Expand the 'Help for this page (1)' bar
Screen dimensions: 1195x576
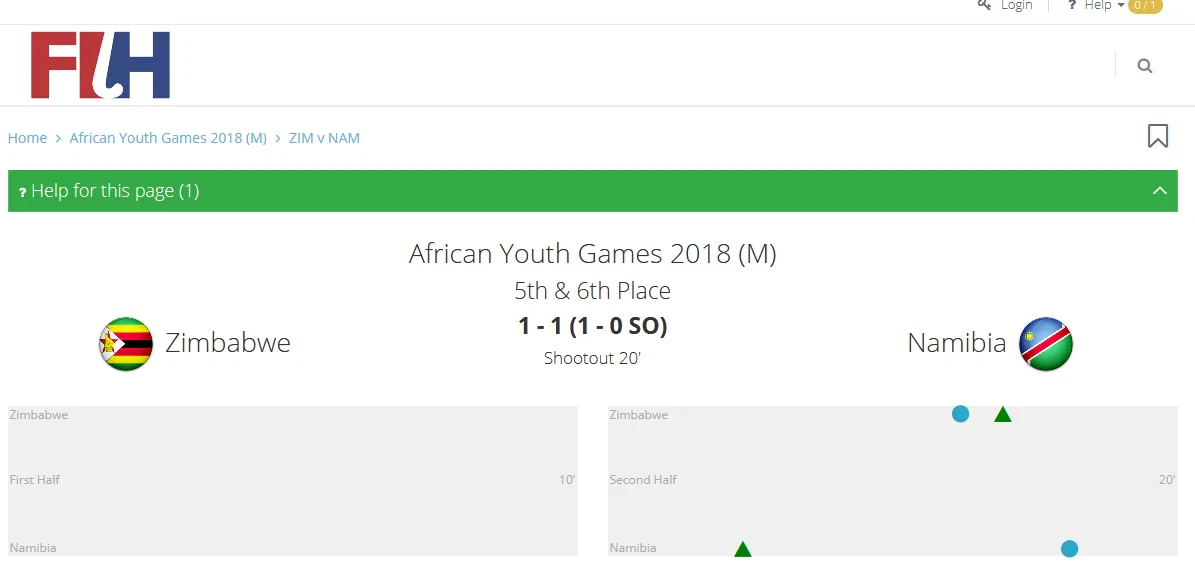click(115, 191)
